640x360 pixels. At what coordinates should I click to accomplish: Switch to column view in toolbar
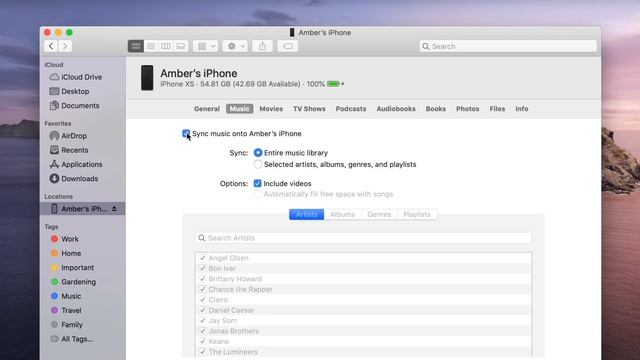pyautogui.click(x=166, y=46)
